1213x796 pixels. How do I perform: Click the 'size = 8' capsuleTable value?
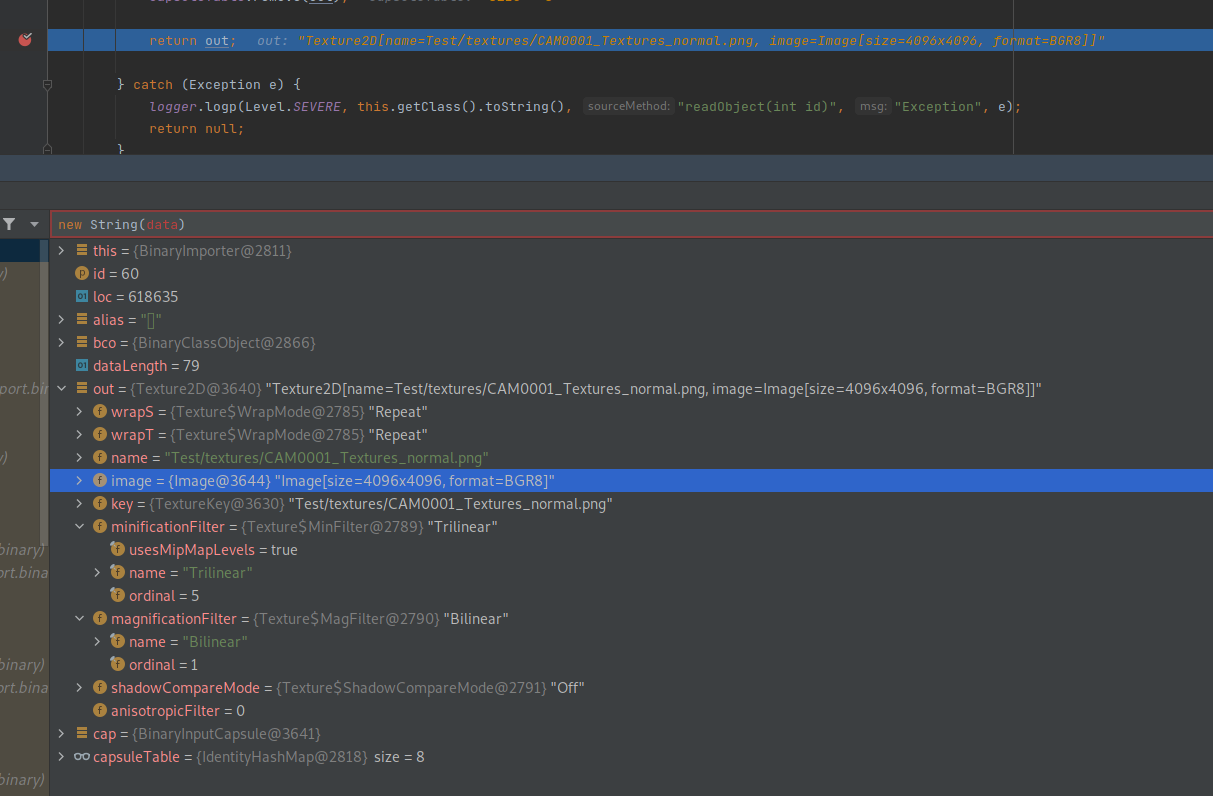(399, 757)
